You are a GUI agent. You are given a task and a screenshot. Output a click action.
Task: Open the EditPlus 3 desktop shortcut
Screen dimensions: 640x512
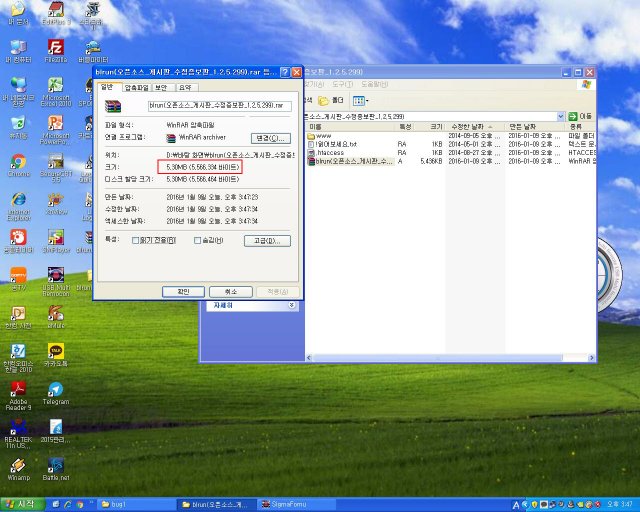coord(56,13)
